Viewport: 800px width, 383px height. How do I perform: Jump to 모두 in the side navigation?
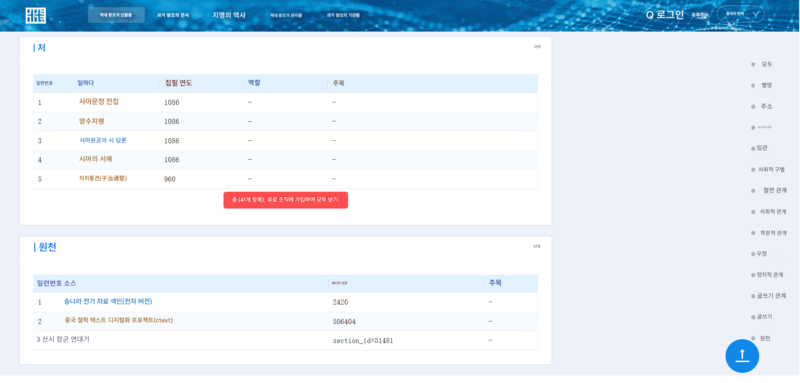tap(766, 64)
